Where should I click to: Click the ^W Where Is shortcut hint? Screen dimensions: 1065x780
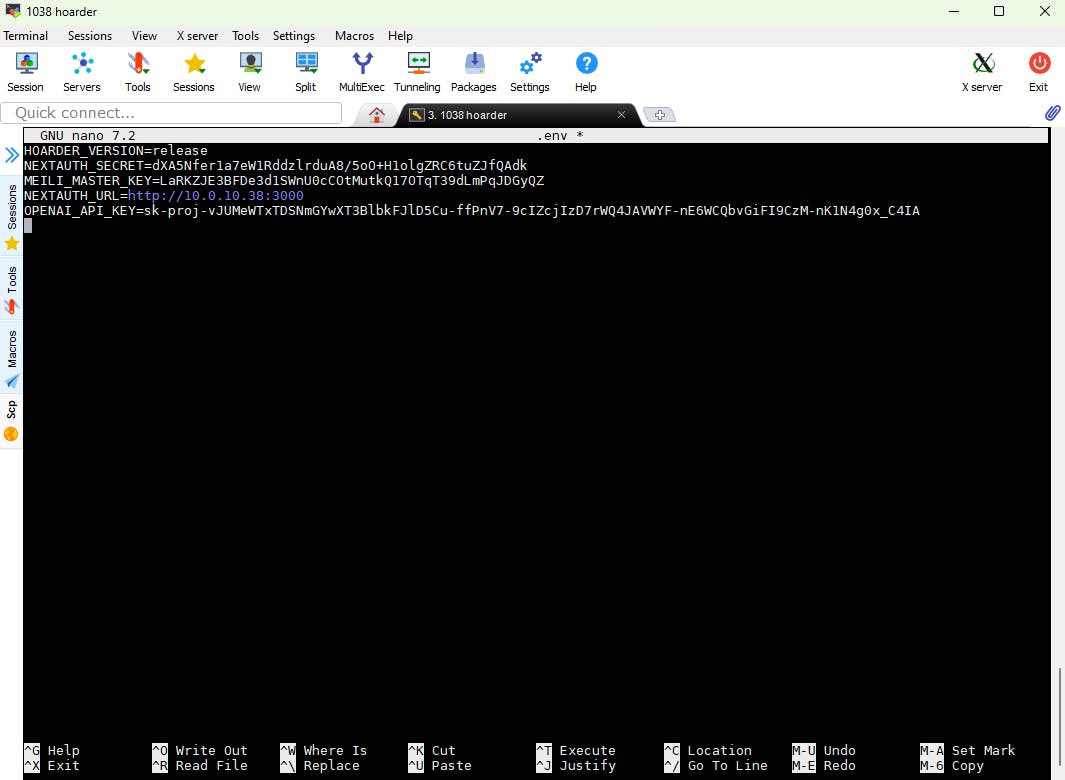pyautogui.click(x=323, y=751)
